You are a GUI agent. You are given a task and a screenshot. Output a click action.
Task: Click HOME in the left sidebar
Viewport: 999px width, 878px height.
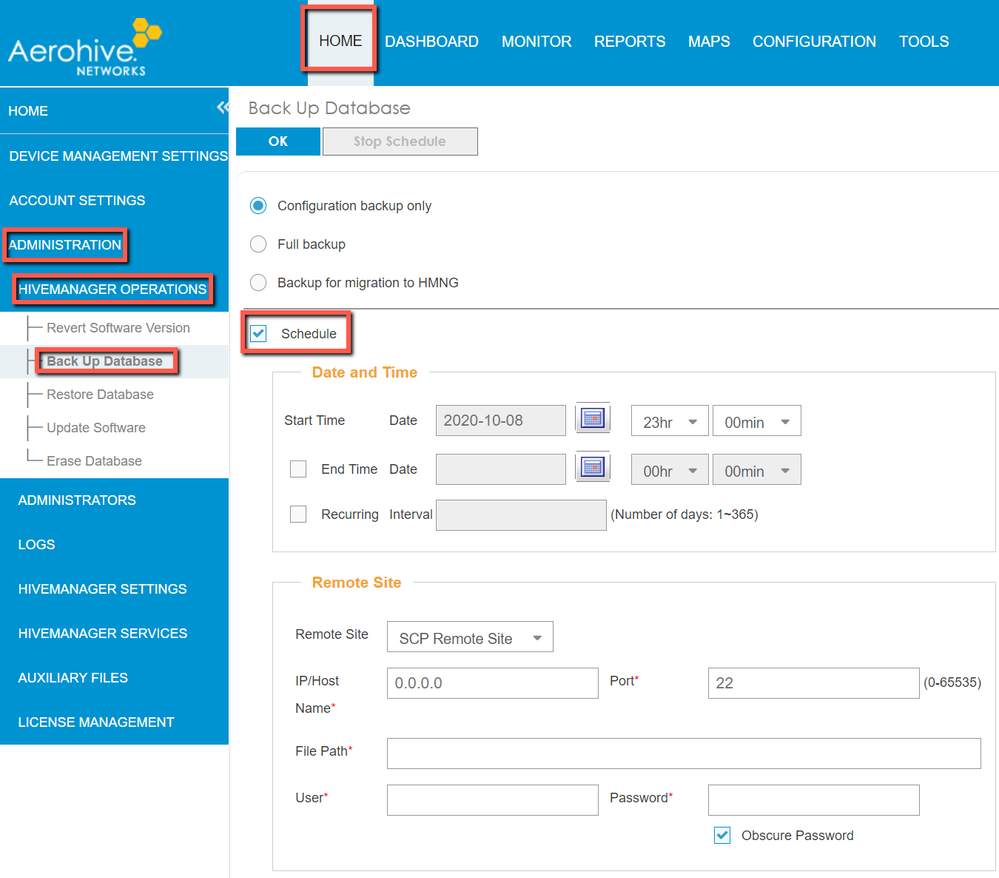click(x=28, y=111)
